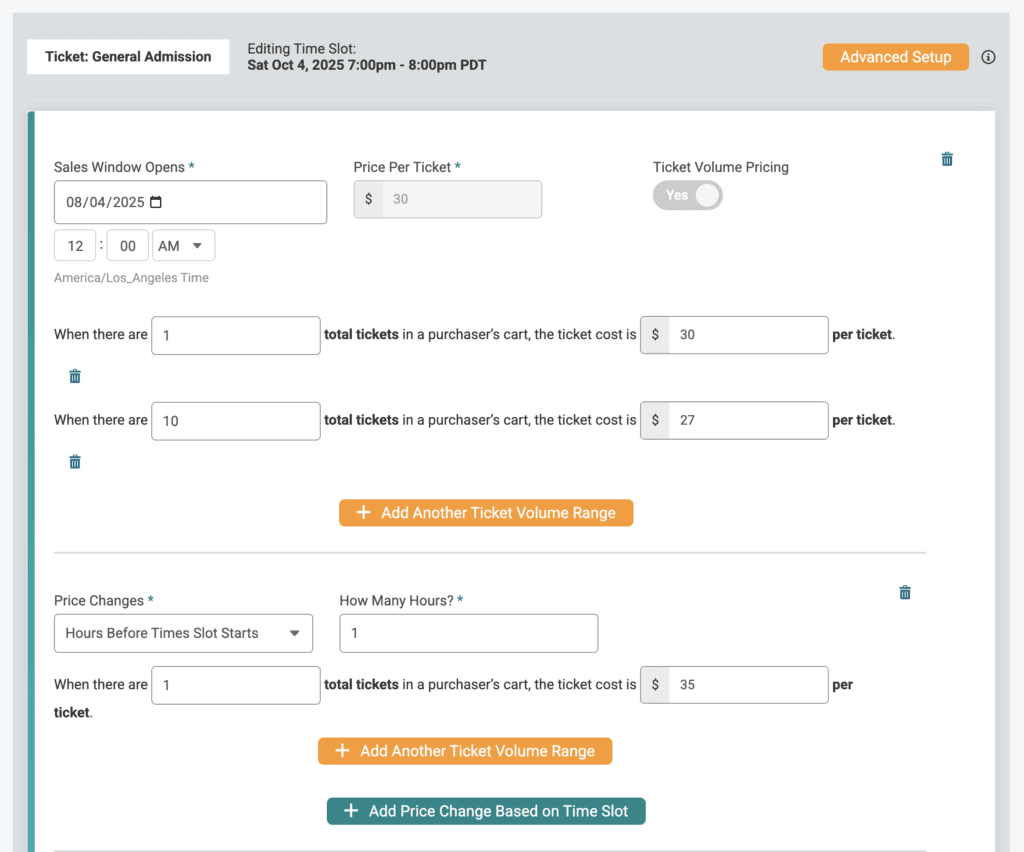Click the How Many Hours input field
Viewport: 1024px width, 852px height.
(x=469, y=633)
